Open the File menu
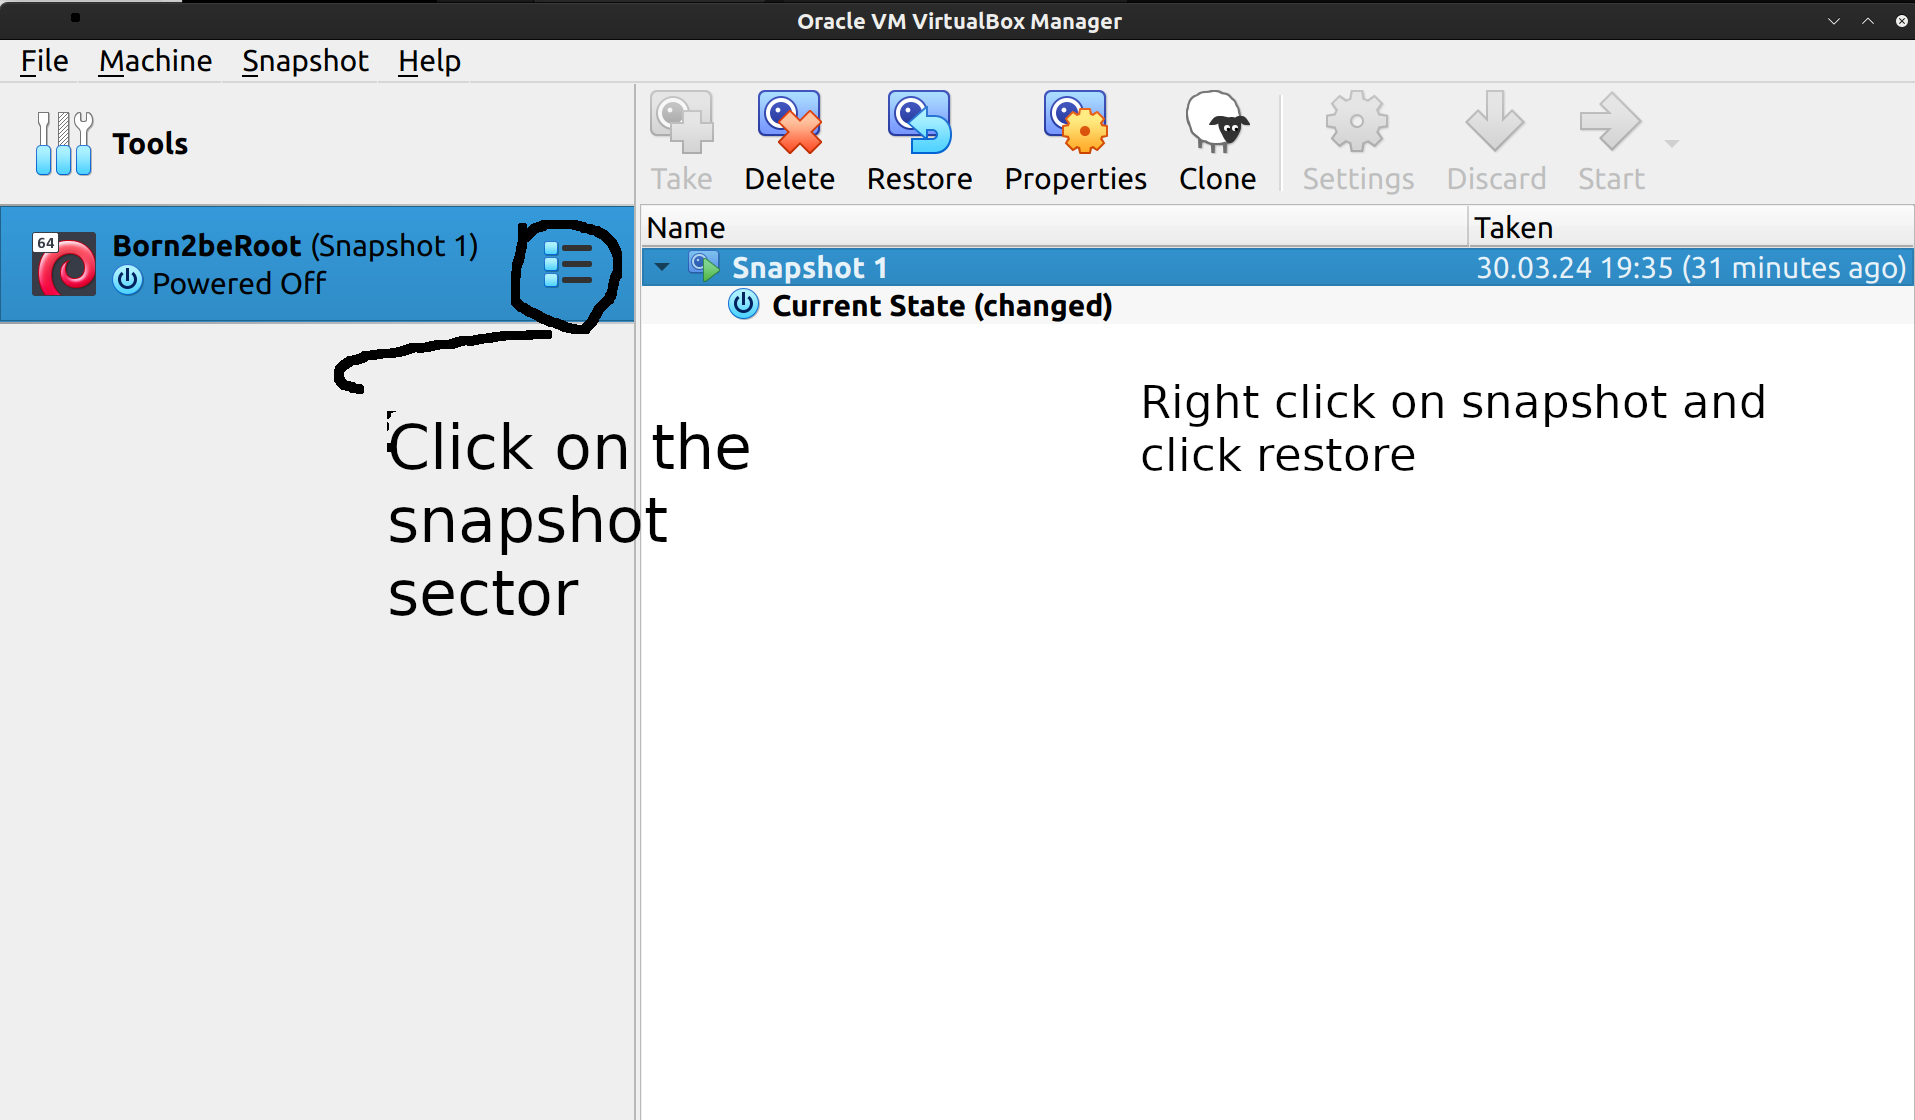The height and width of the screenshot is (1120, 1915). click(x=44, y=61)
